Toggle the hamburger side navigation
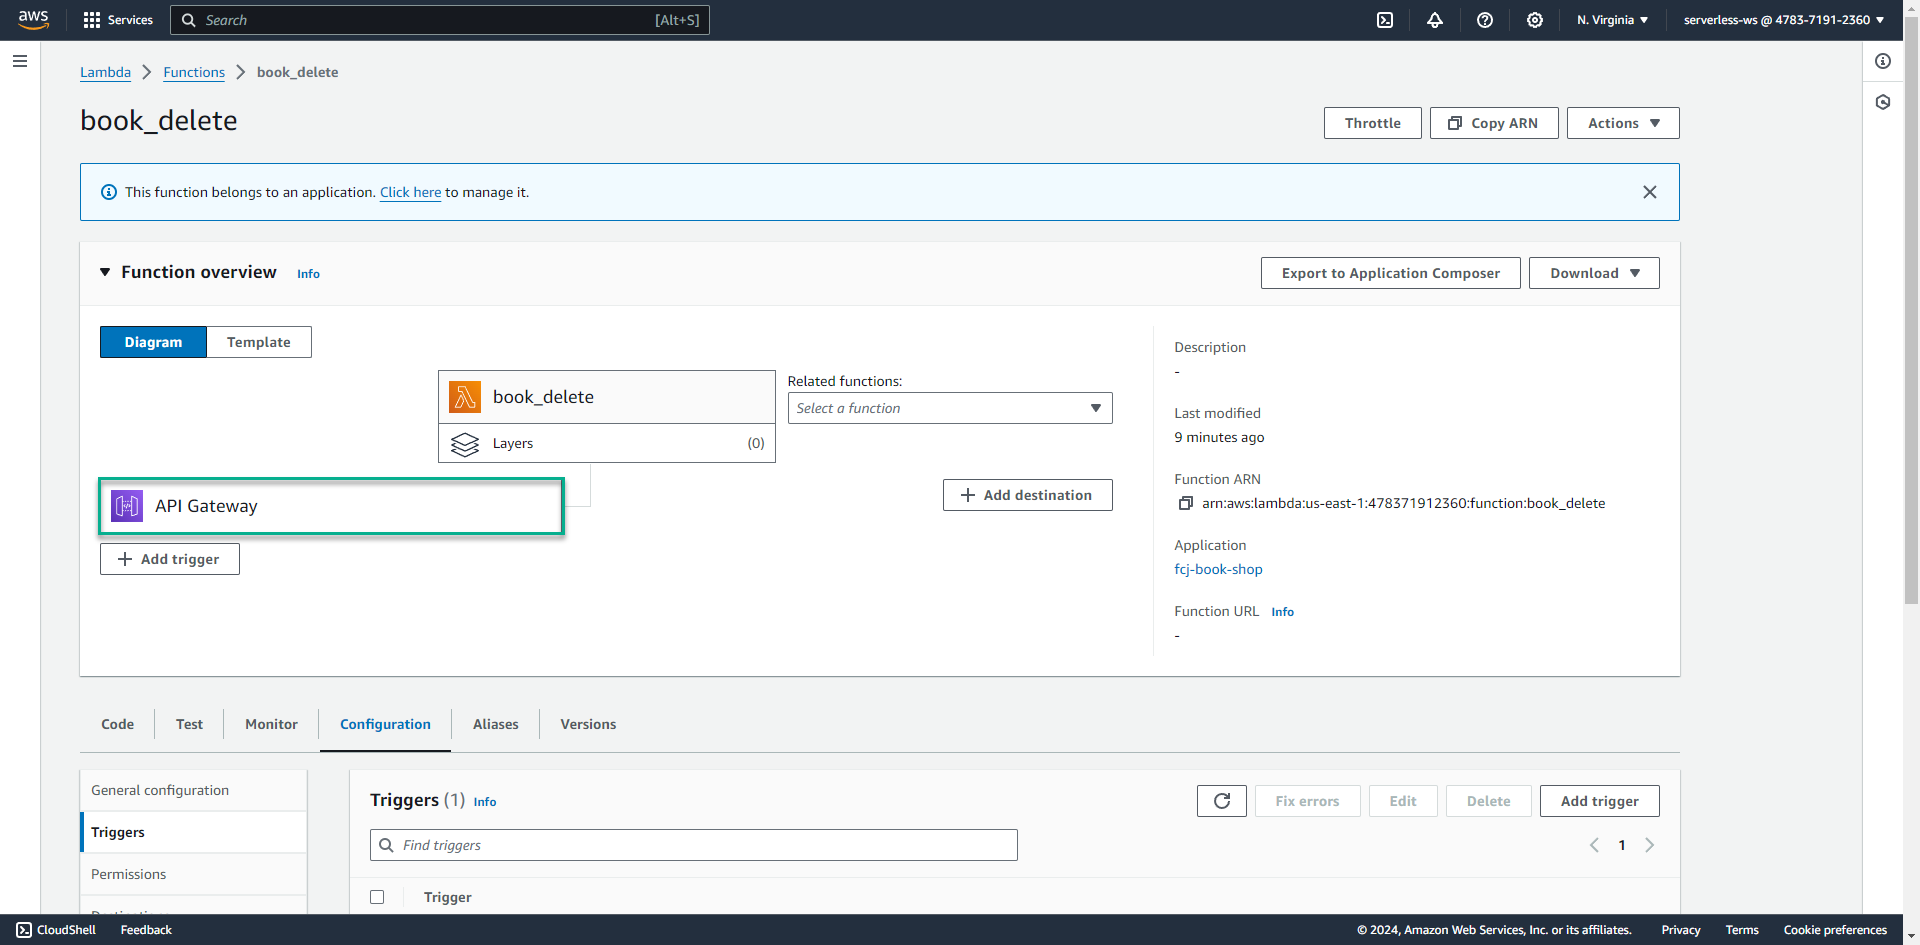This screenshot has width=1920, height=945. 19,61
